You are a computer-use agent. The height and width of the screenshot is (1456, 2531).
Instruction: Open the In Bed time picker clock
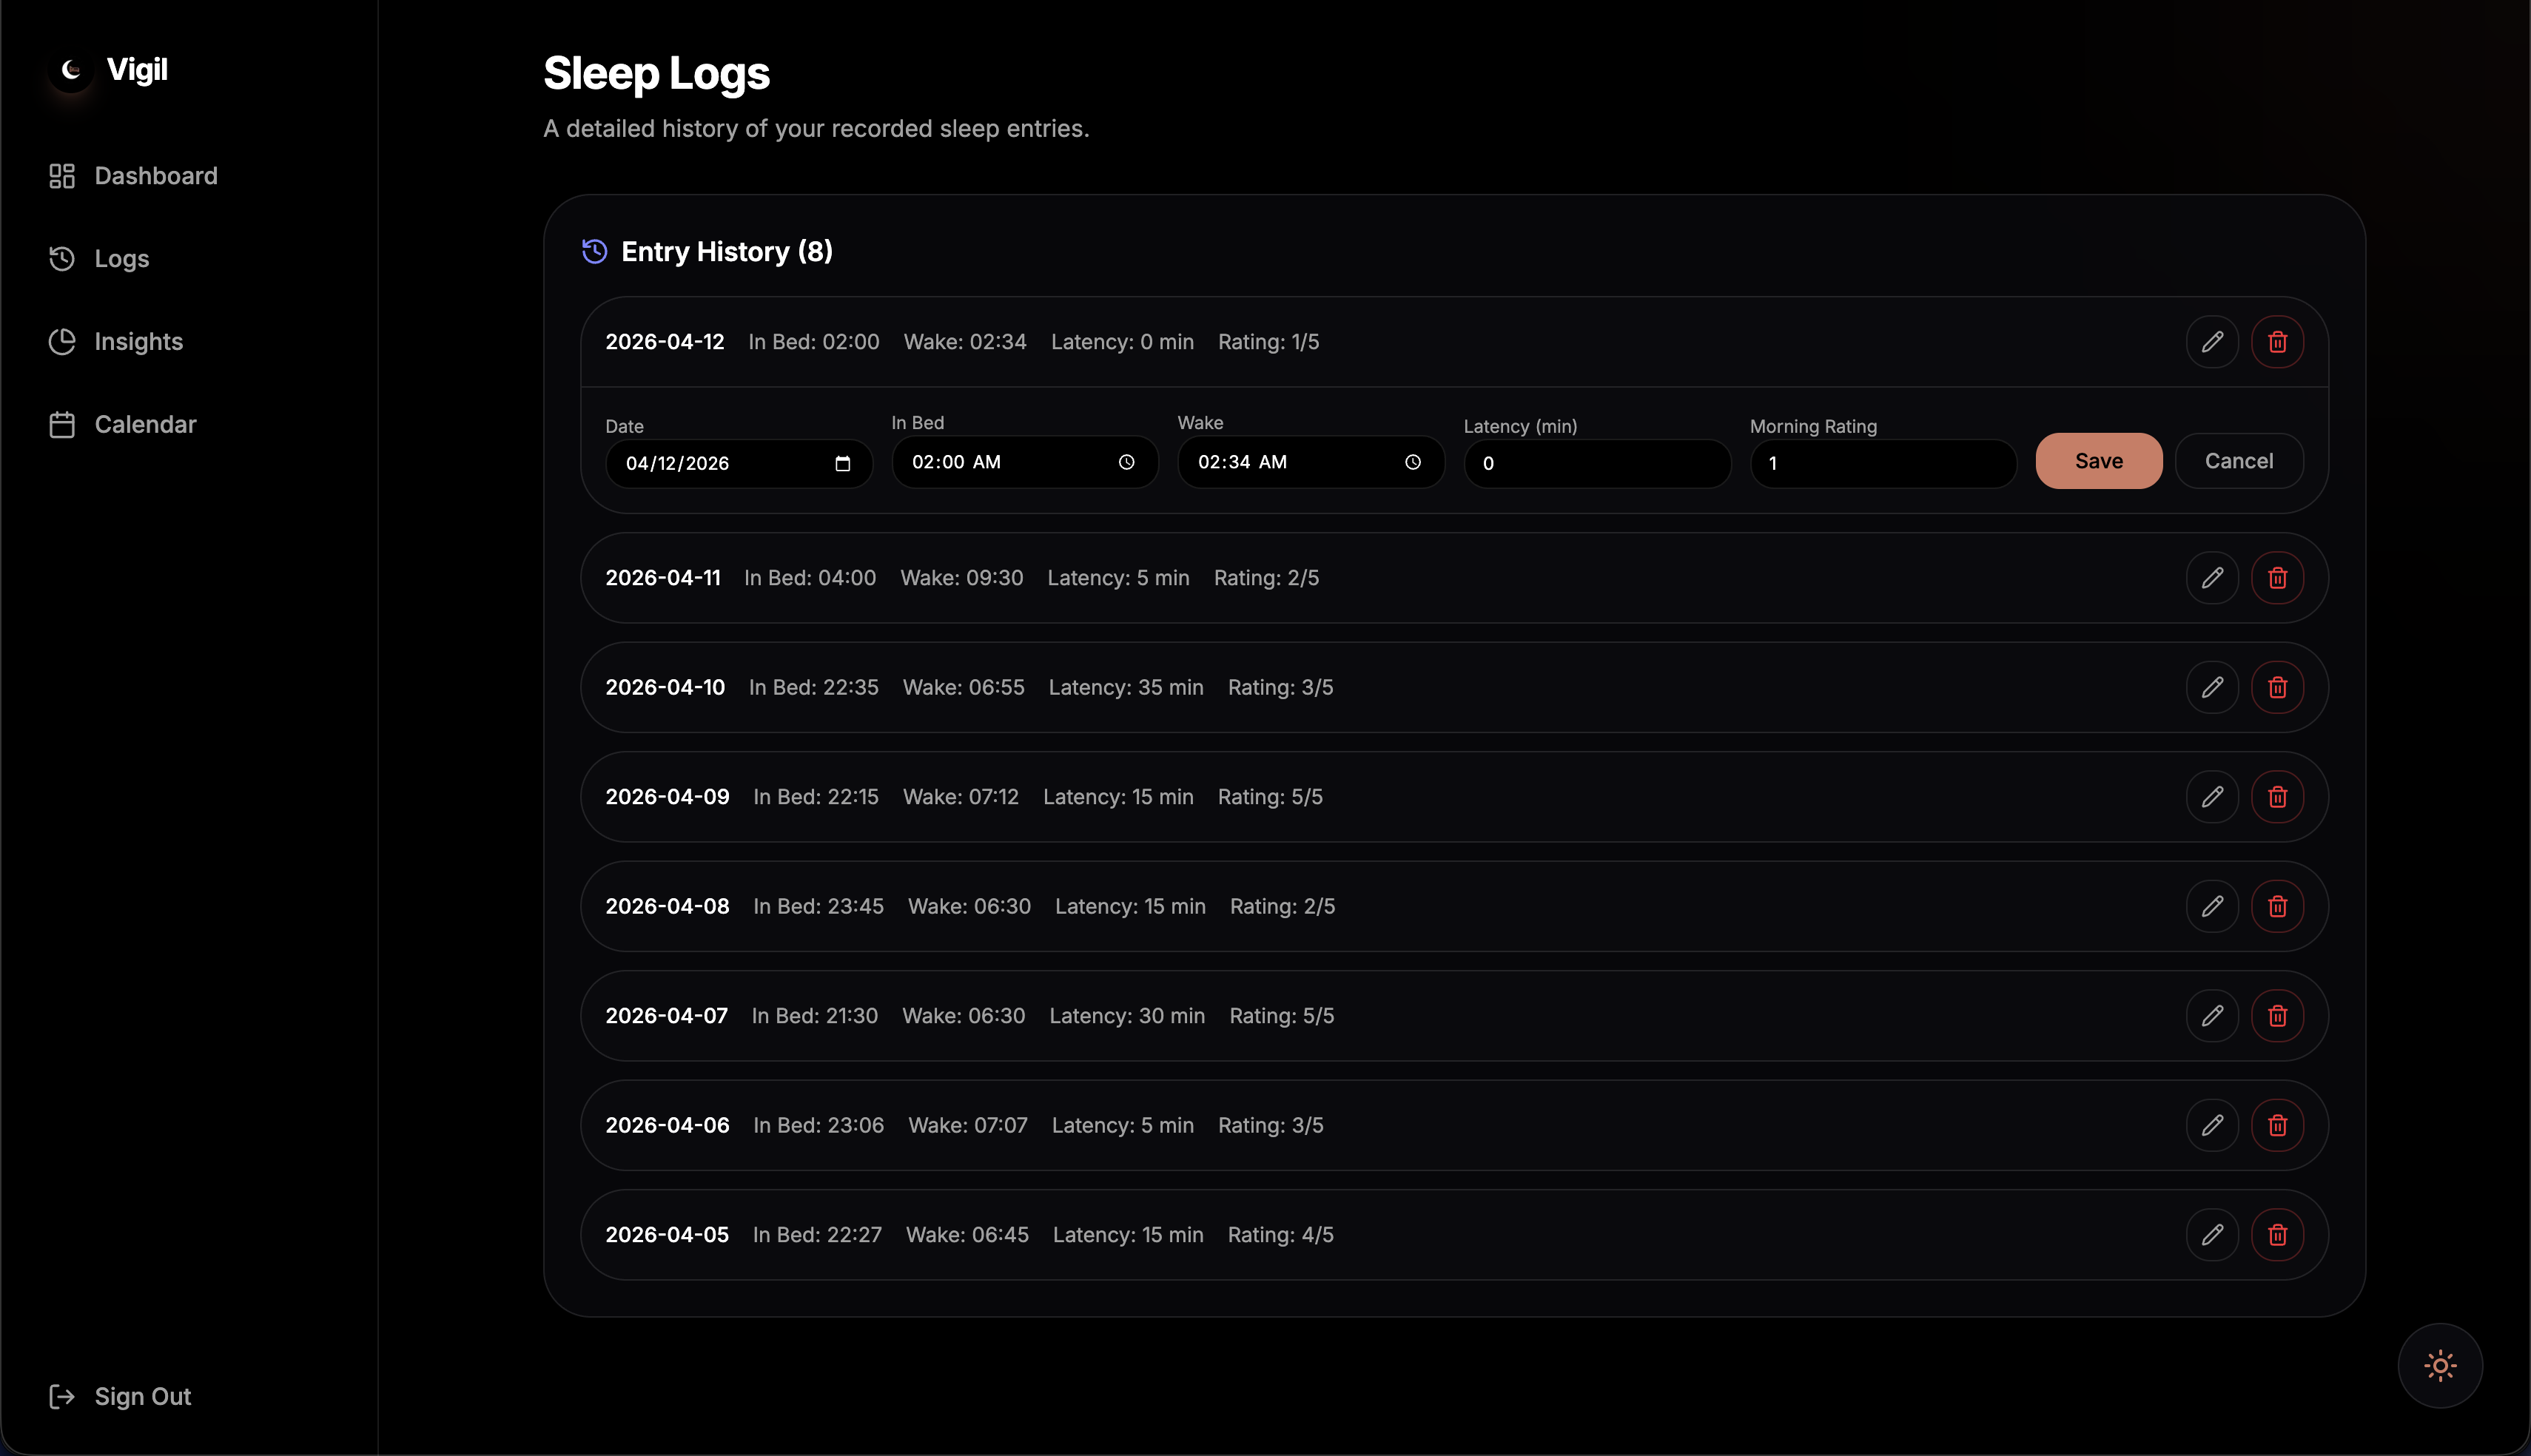coord(1126,462)
